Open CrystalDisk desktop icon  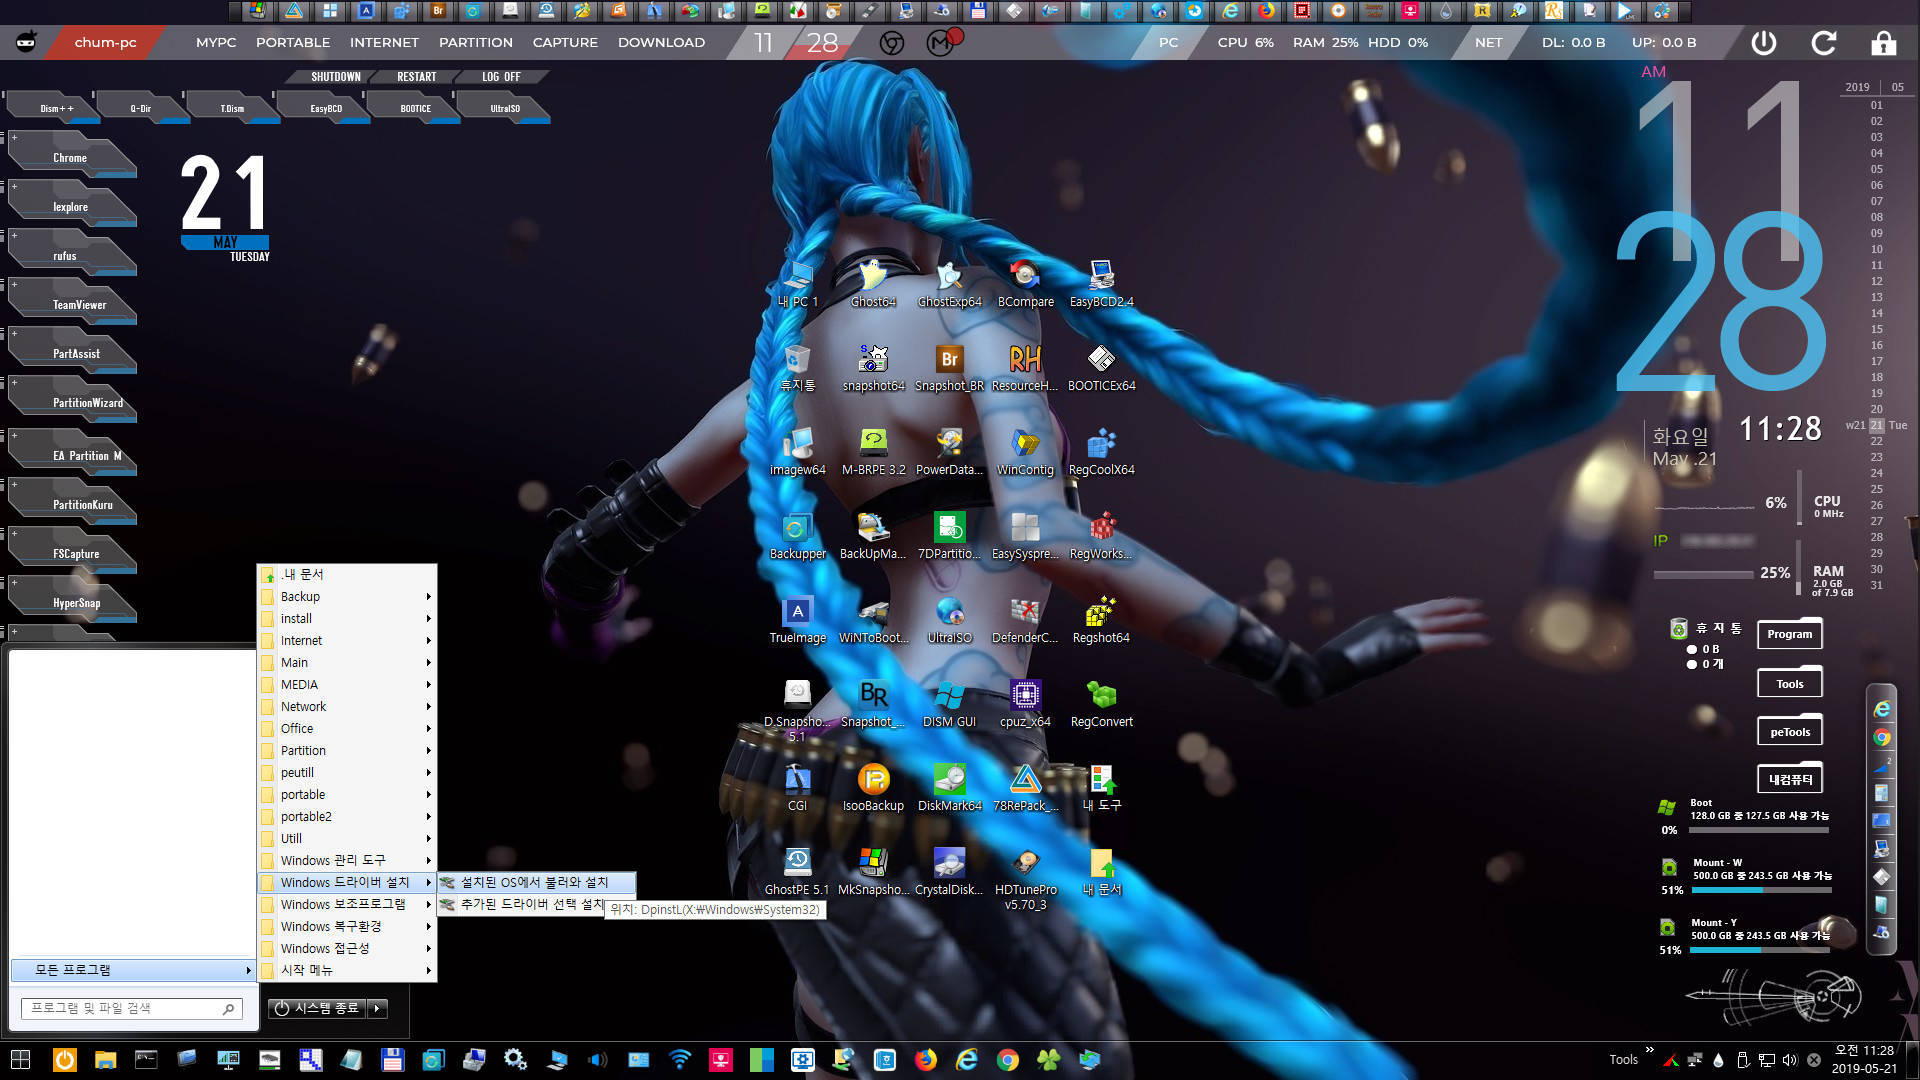click(949, 871)
